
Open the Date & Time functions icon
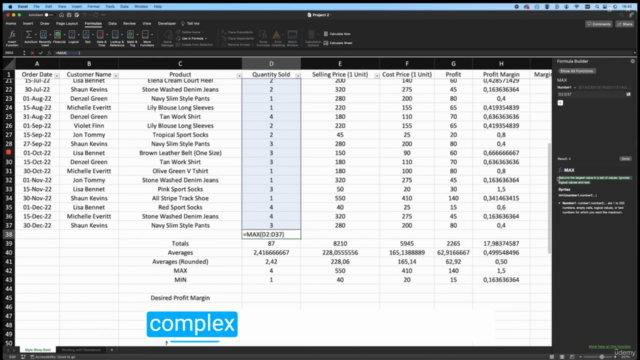tap(101, 35)
